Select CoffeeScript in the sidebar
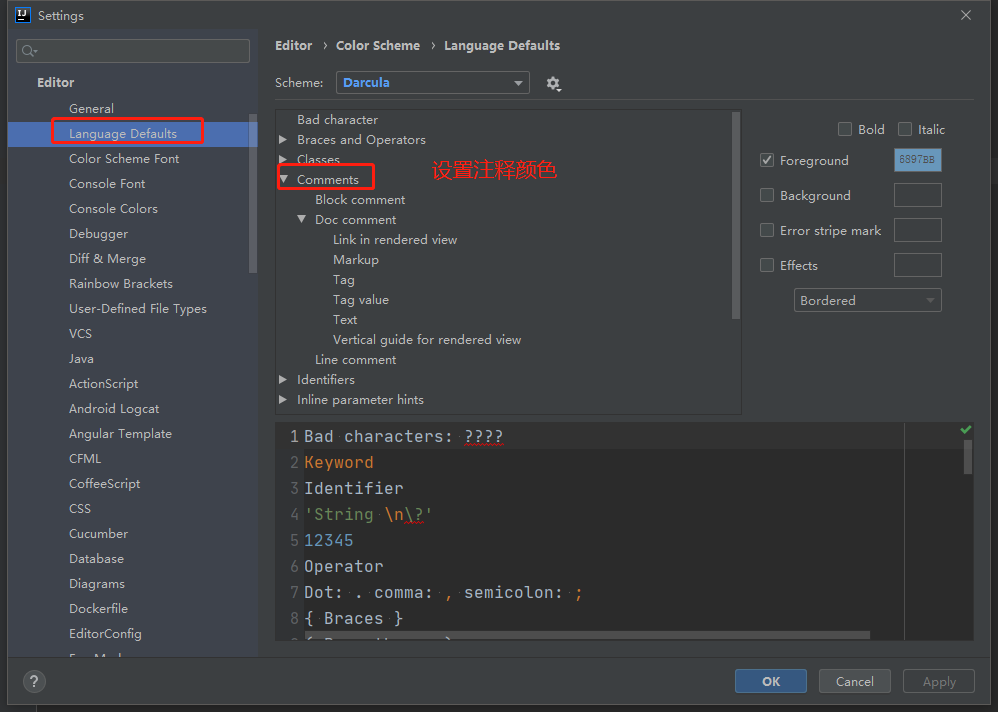Image resolution: width=998 pixels, height=712 pixels. (x=104, y=484)
